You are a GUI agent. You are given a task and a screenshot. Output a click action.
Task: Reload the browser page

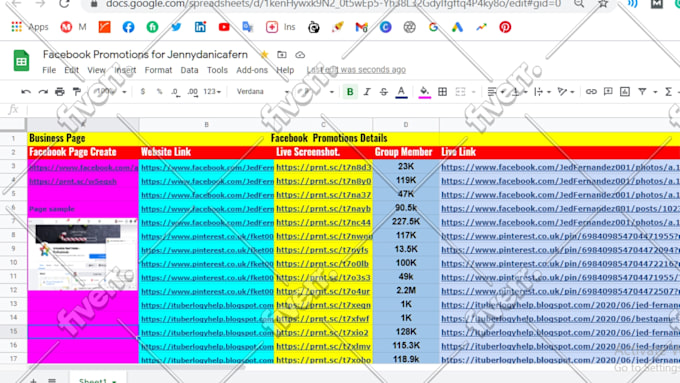[x=64, y=4]
